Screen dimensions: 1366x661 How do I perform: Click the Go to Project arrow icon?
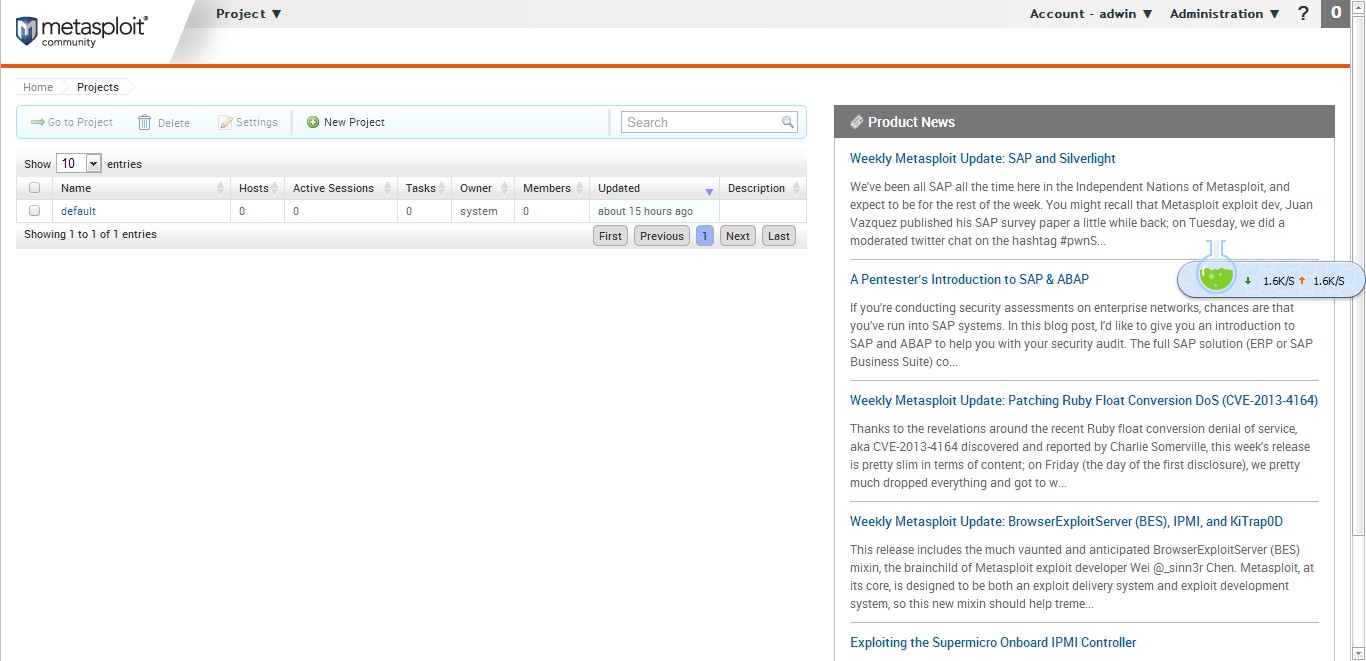(x=38, y=122)
